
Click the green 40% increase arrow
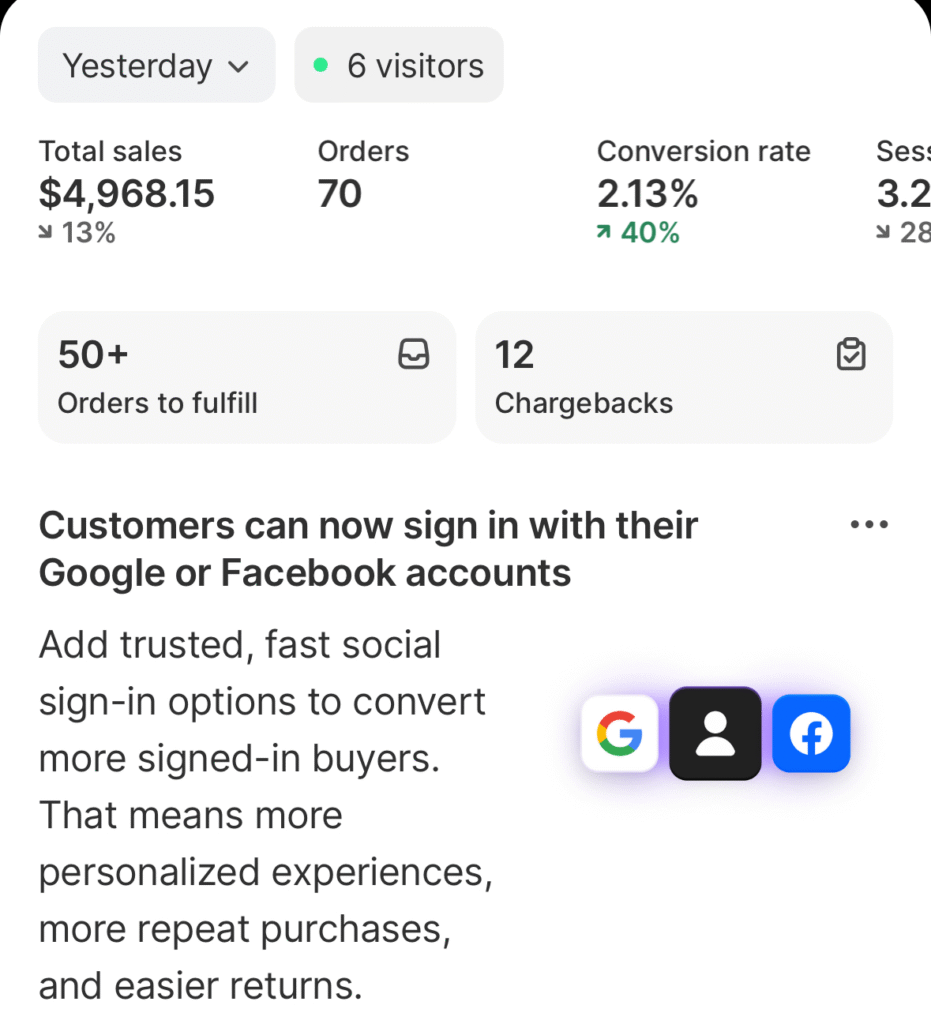pyautogui.click(x=604, y=233)
